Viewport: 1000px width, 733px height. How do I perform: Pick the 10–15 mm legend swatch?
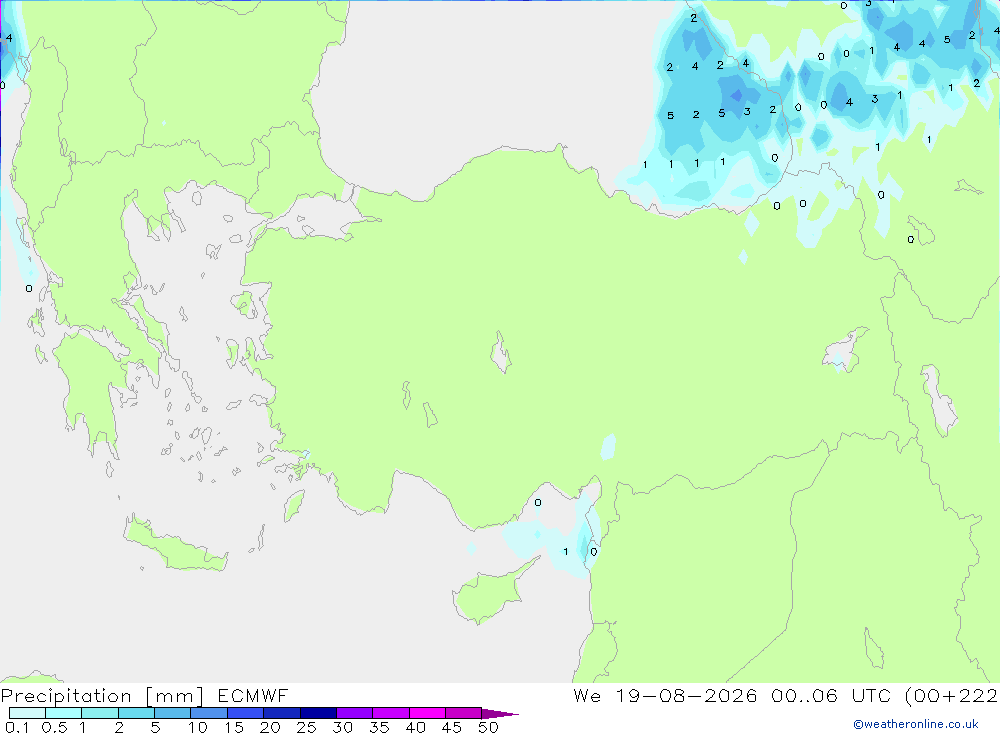click(209, 713)
